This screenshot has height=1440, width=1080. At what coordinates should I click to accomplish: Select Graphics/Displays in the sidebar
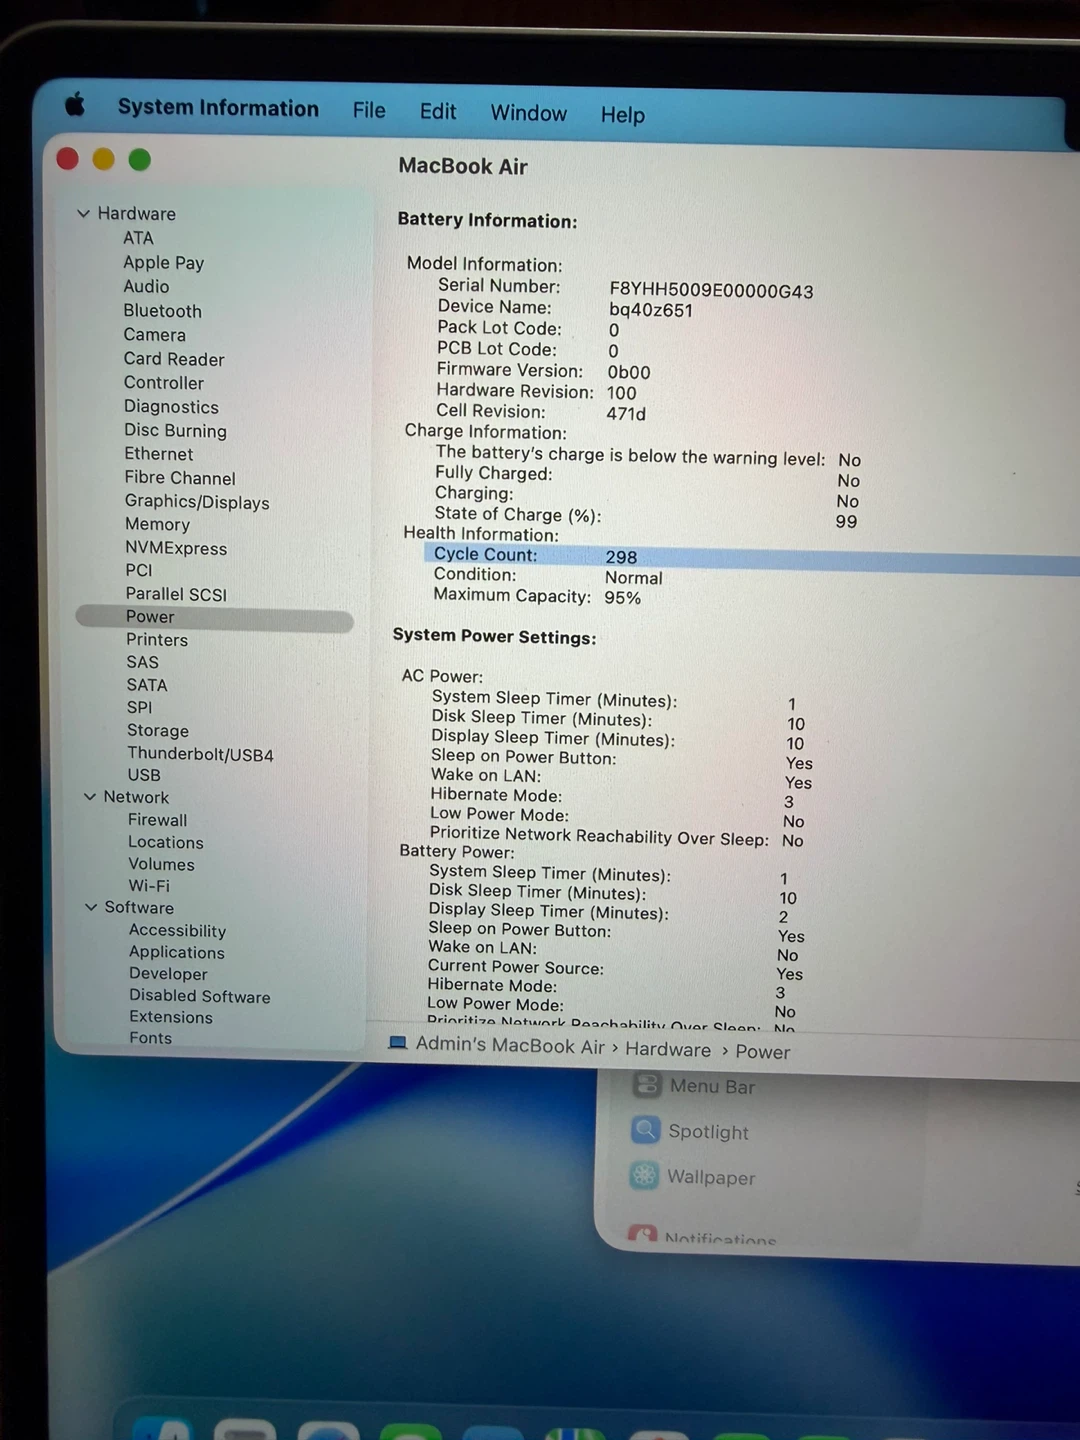(x=197, y=502)
